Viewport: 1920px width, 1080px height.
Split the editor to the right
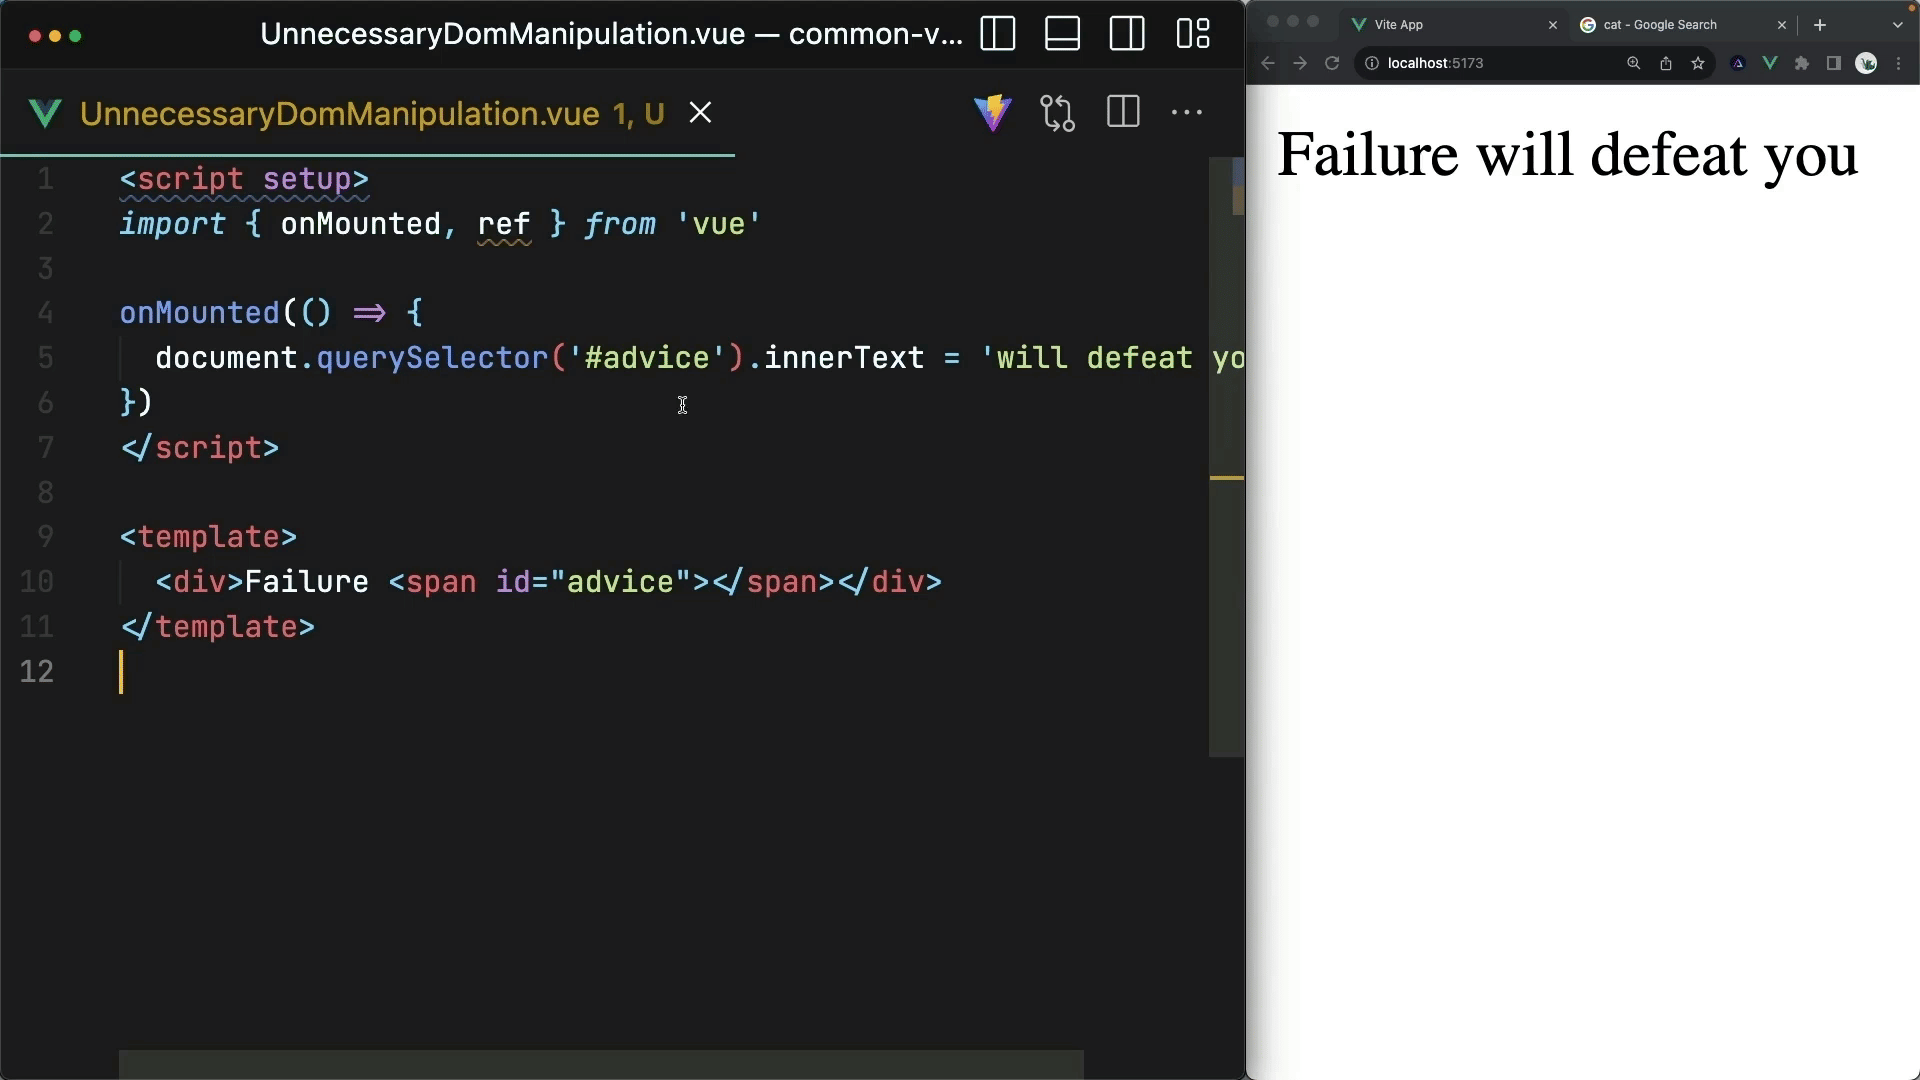1123,112
